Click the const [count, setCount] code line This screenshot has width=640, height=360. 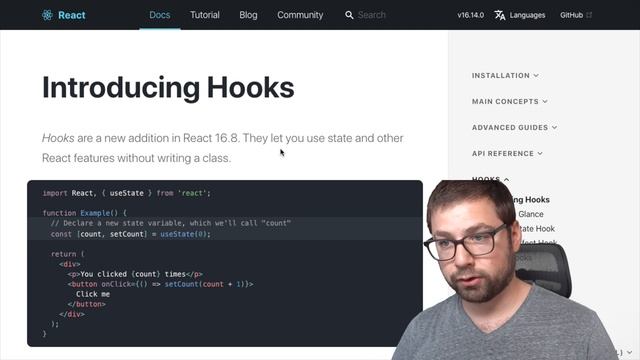[131, 234]
